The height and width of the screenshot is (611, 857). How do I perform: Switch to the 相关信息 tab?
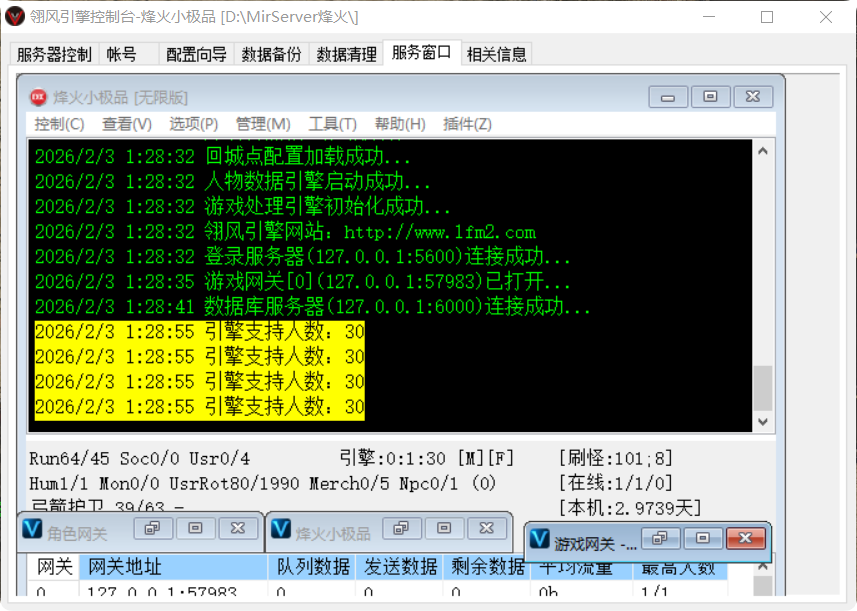pos(495,54)
